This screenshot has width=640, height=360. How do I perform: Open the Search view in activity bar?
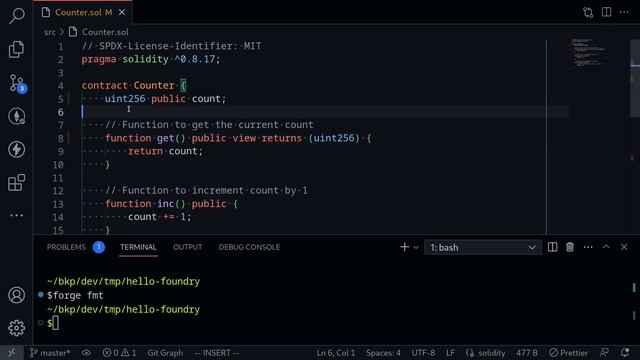click(x=17, y=16)
